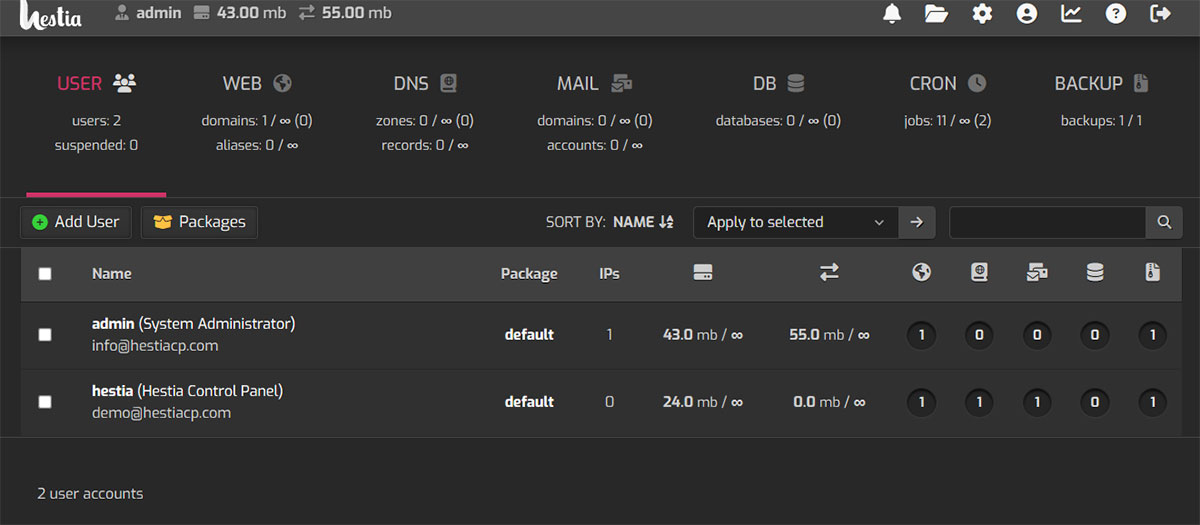Click the logout icon
The height and width of the screenshot is (525, 1200).
[x=1160, y=14]
